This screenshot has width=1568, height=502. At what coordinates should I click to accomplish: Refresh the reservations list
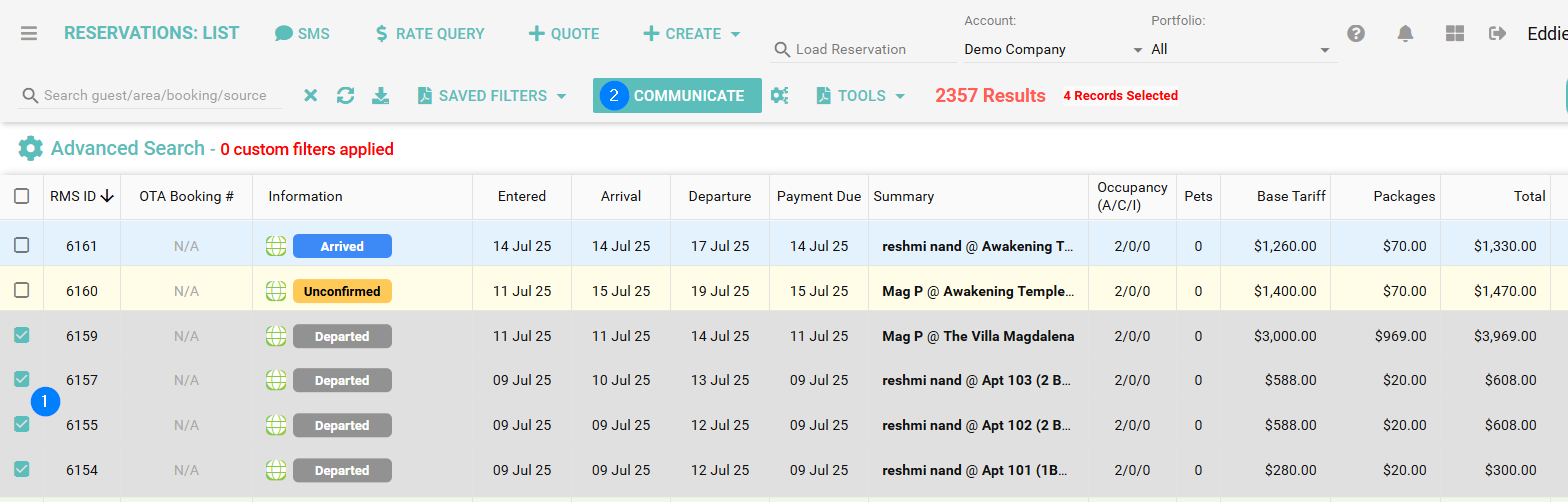(345, 96)
